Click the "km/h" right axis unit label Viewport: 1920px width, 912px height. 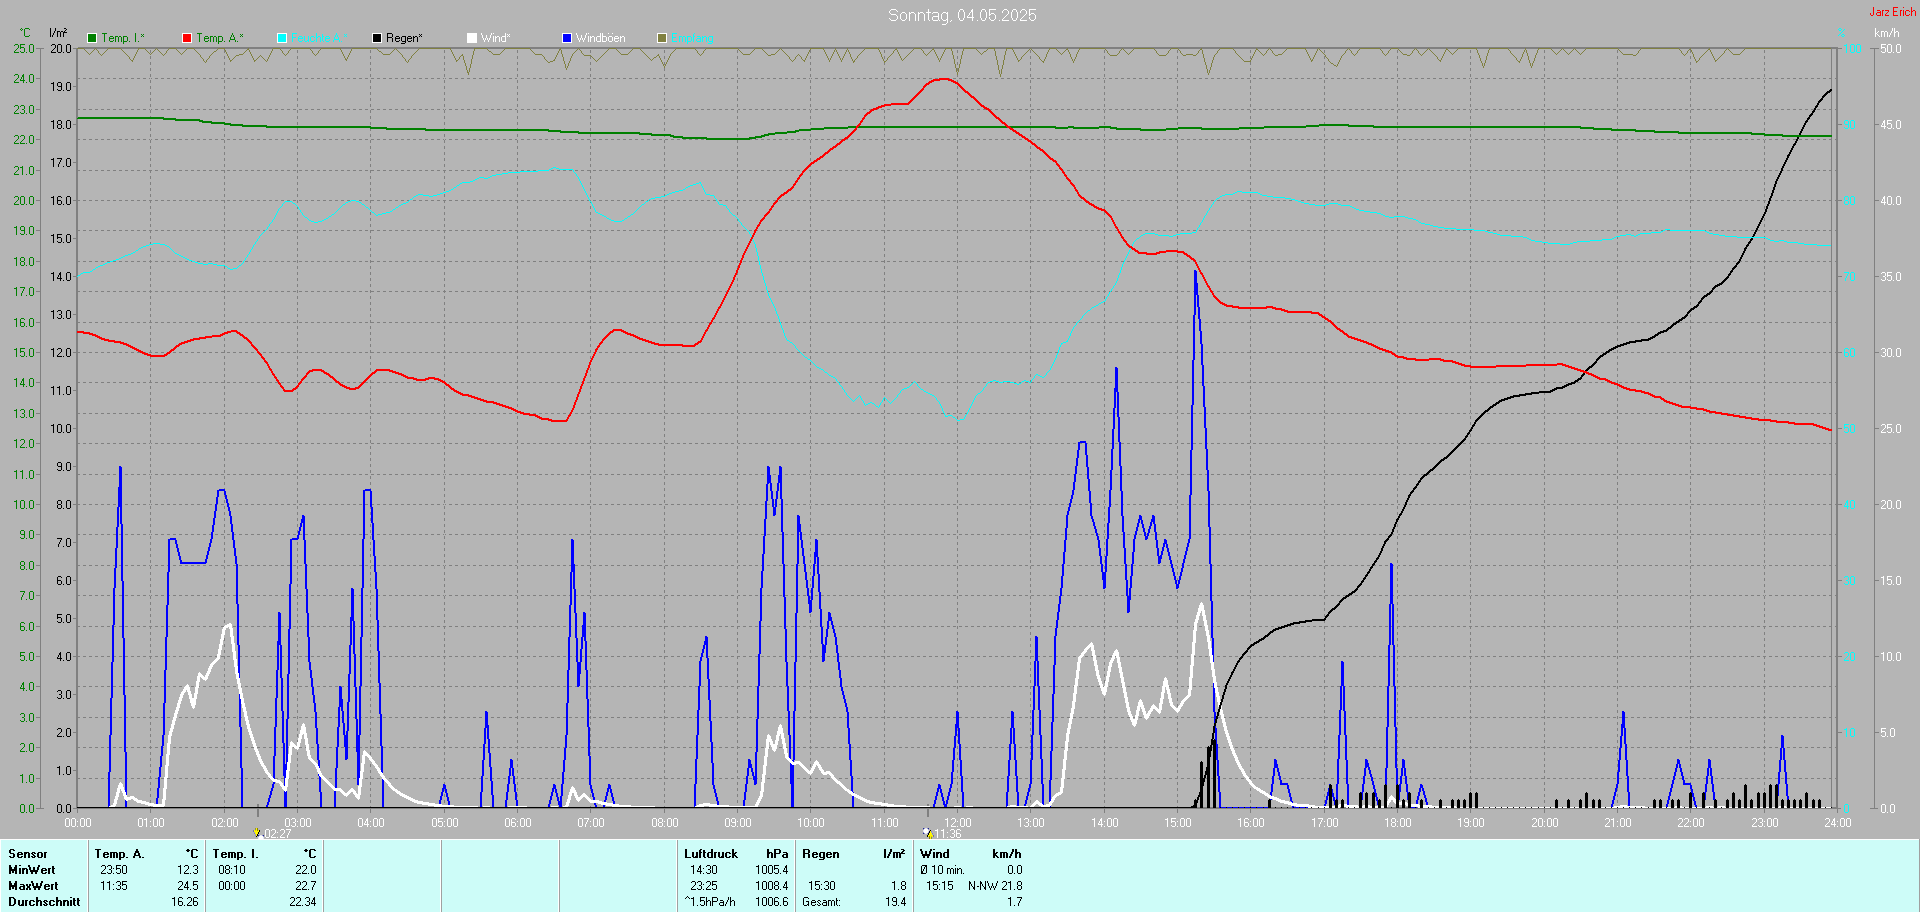[1887, 33]
